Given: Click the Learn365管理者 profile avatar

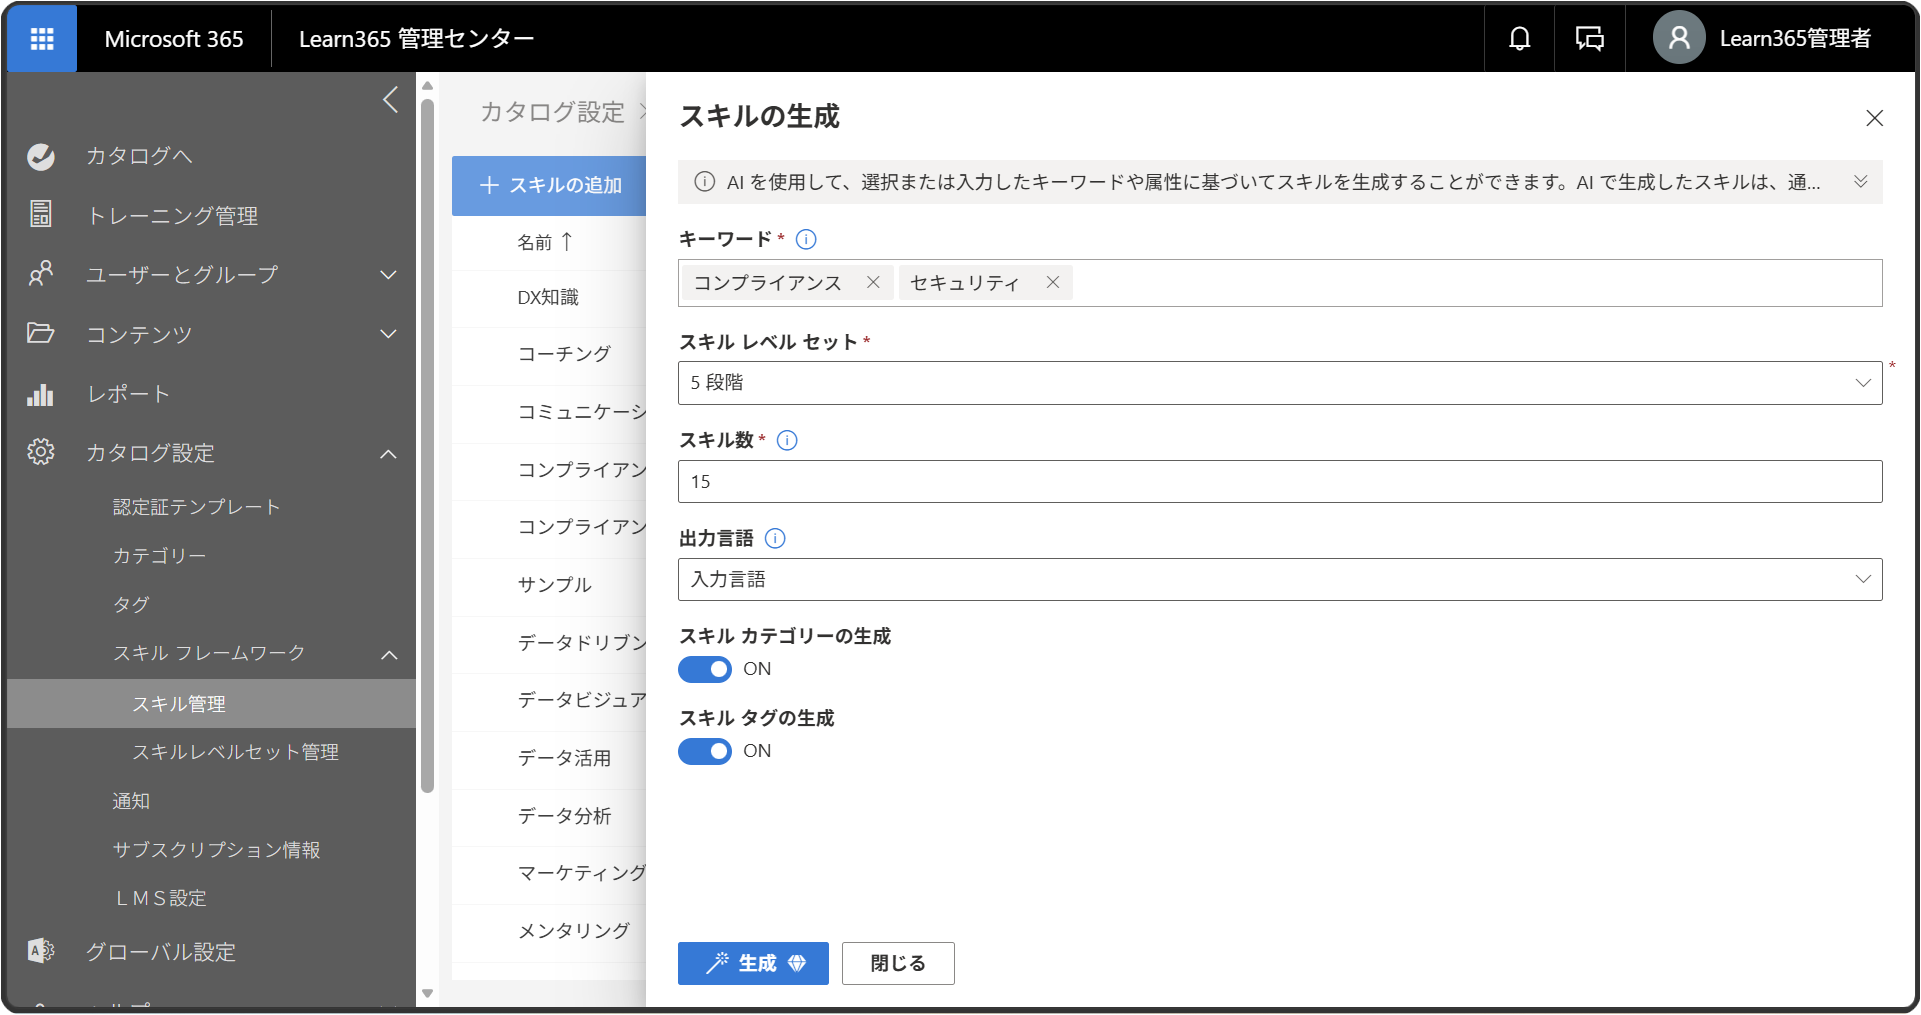Looking at the screenshot, I should [x=1679, y=38].
